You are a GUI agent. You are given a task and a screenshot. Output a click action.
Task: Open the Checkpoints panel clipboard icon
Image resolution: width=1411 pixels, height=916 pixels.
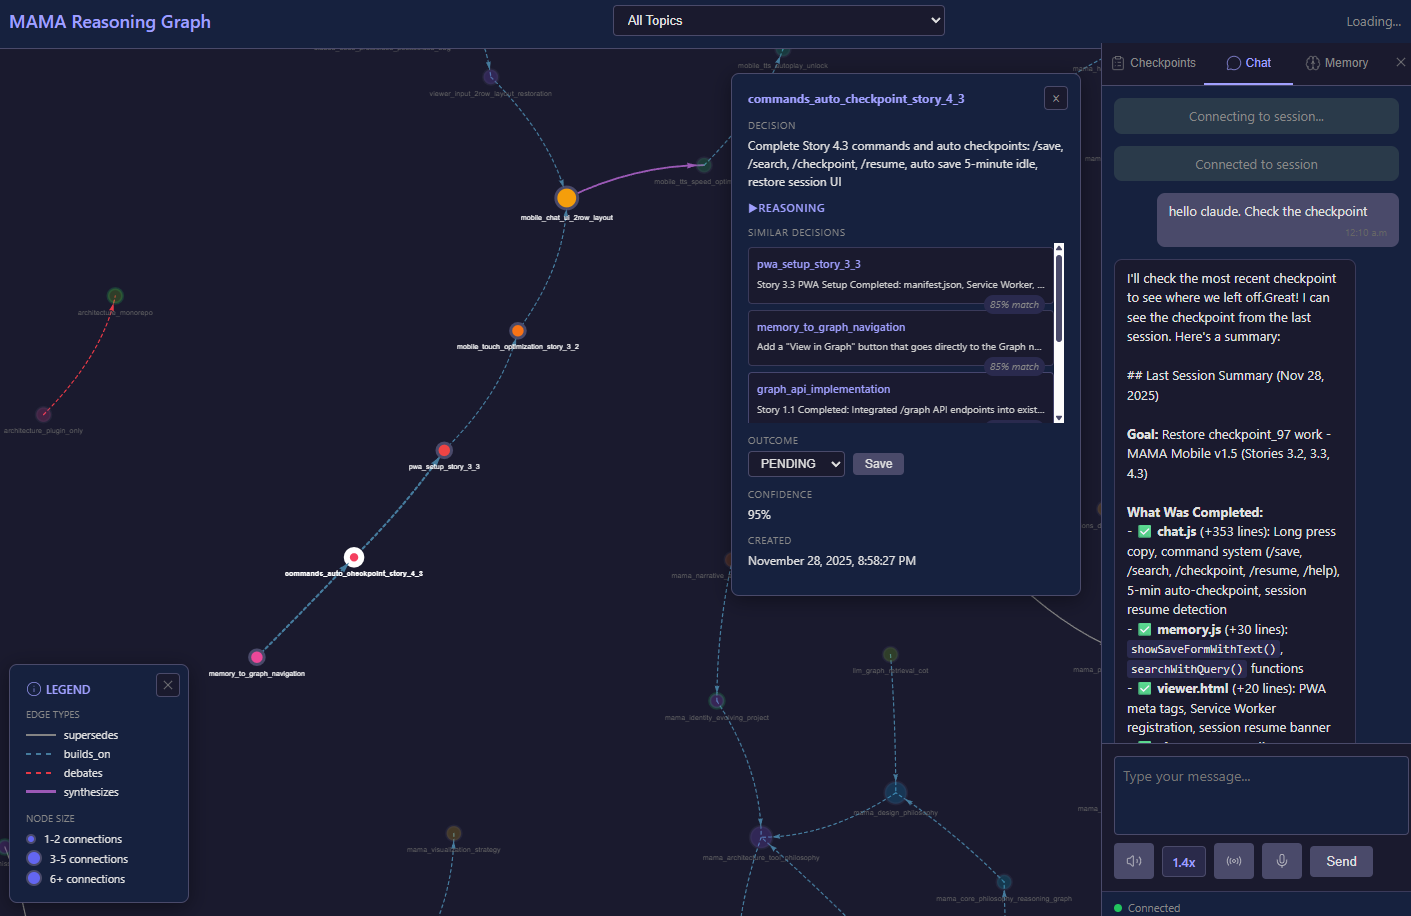click(x=1117, y=62)
